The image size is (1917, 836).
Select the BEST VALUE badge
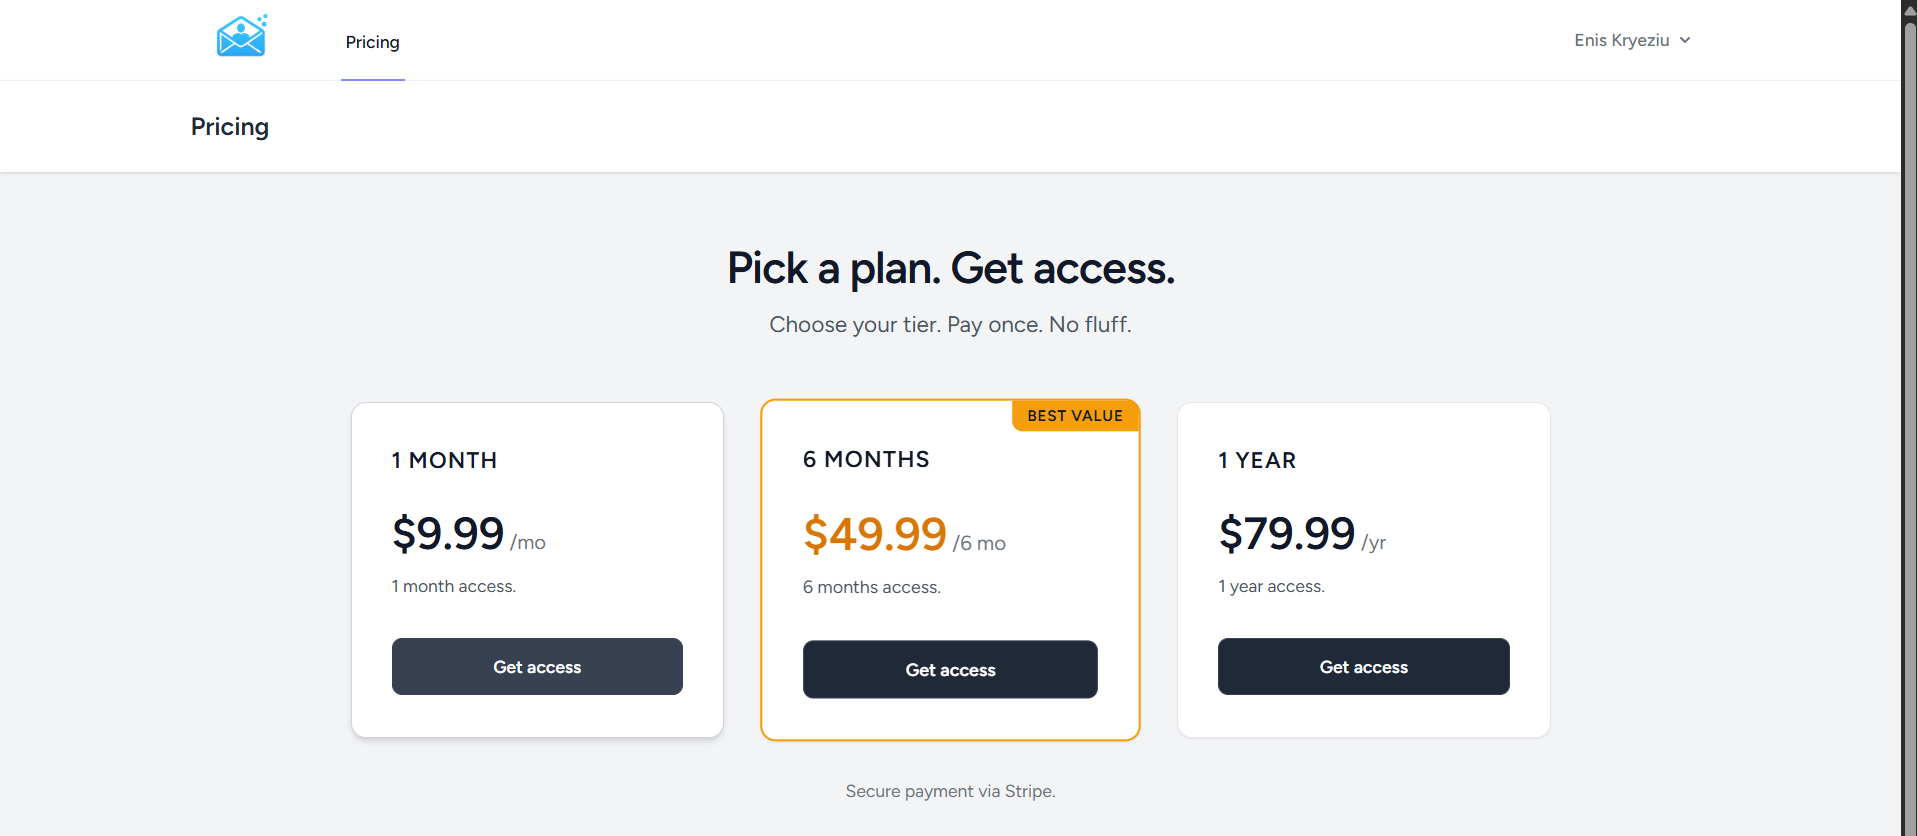[1075, 415]
